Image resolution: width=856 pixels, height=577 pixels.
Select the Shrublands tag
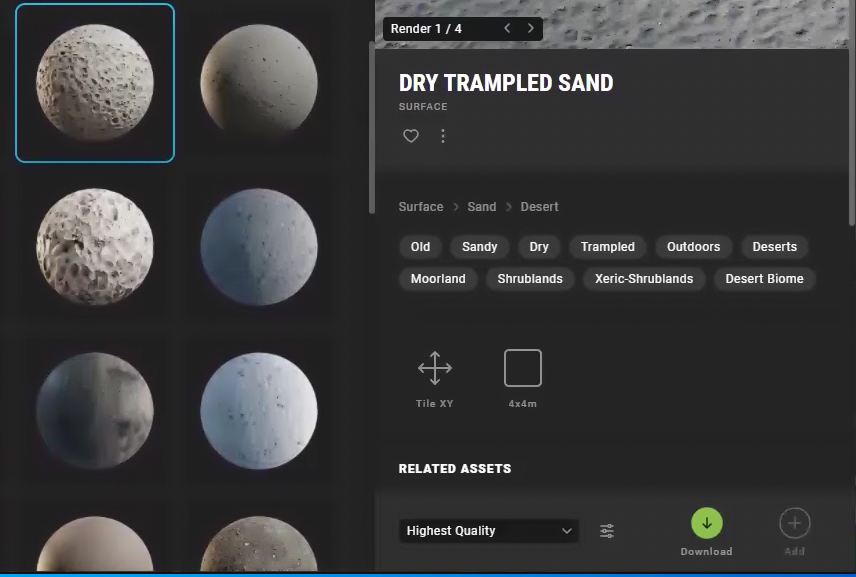coord(530,279)
